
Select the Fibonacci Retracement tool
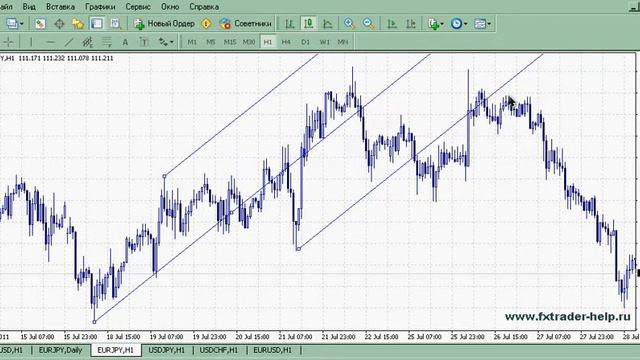107,42
